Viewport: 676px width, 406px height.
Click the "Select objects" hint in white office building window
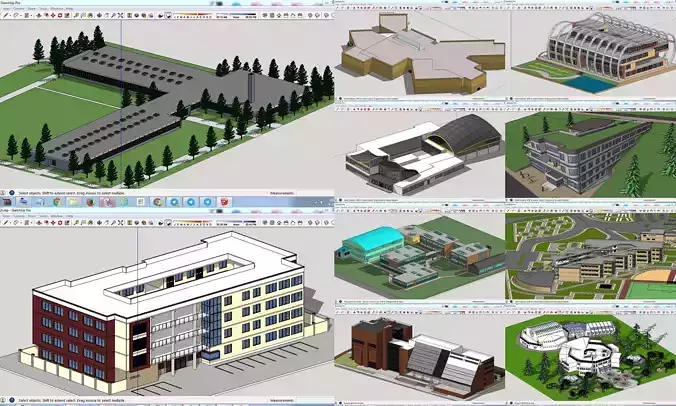tap(71, 400)
